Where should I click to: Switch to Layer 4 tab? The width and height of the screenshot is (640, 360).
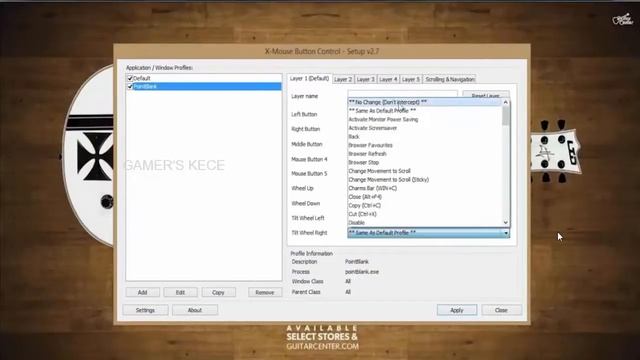pos(388,79)
